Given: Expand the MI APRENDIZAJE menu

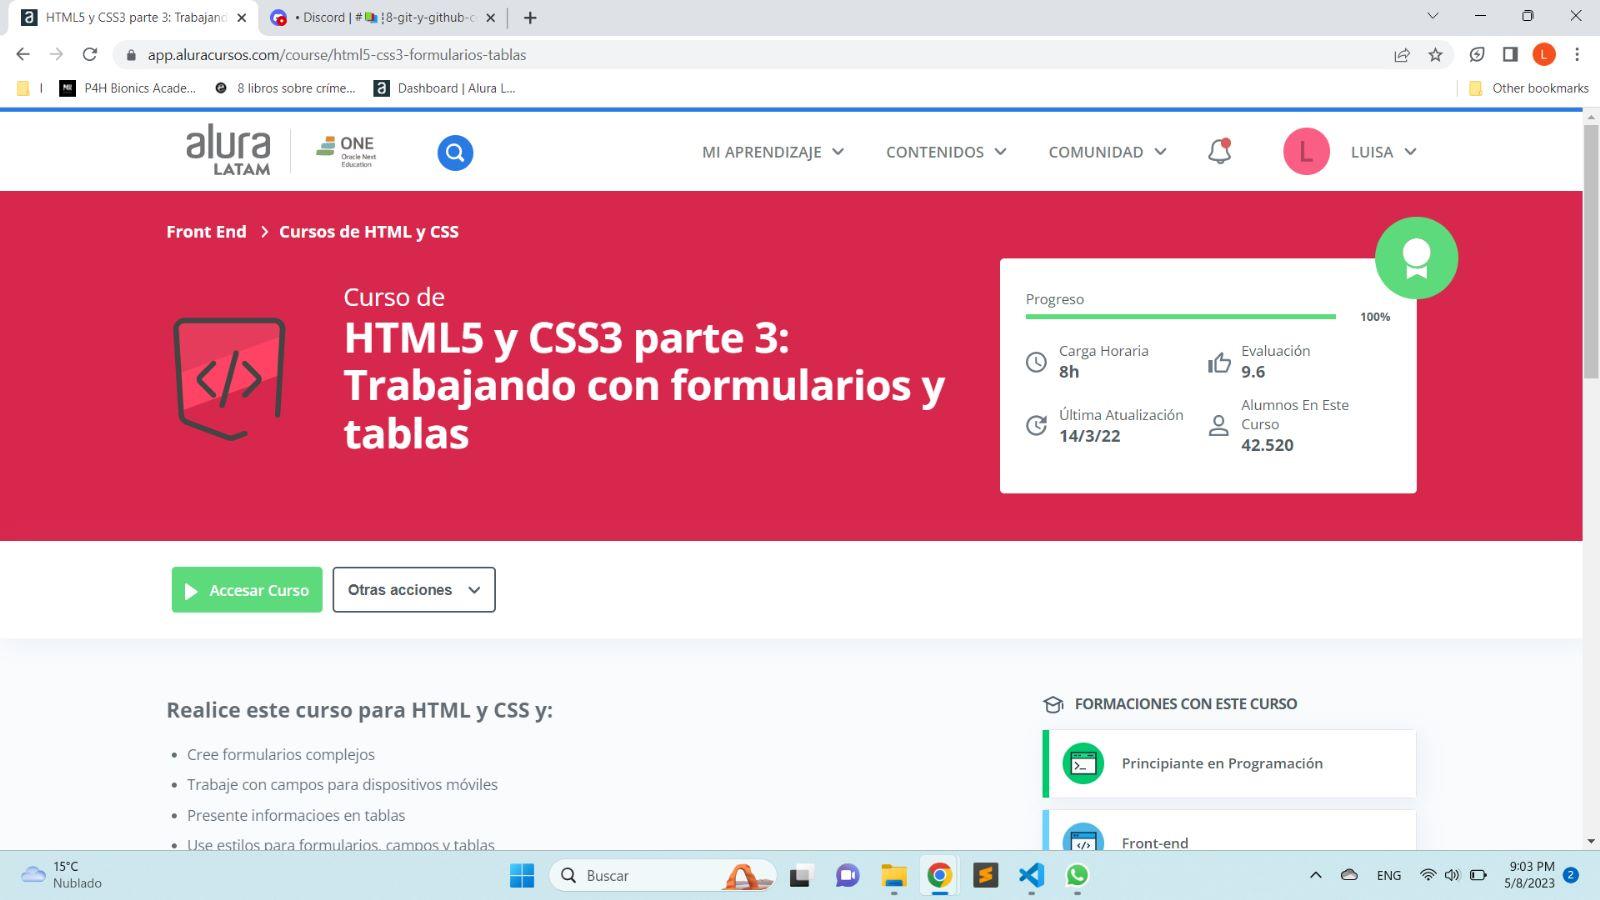Looking at the screenshot, I should 773,152.
